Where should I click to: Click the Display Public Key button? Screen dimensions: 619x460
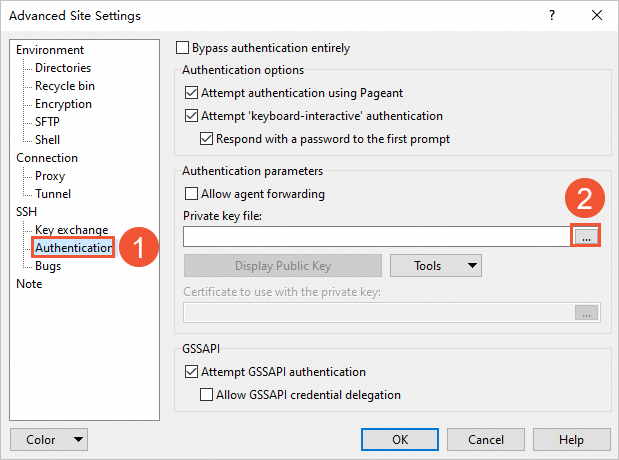(x=283, y=265)
